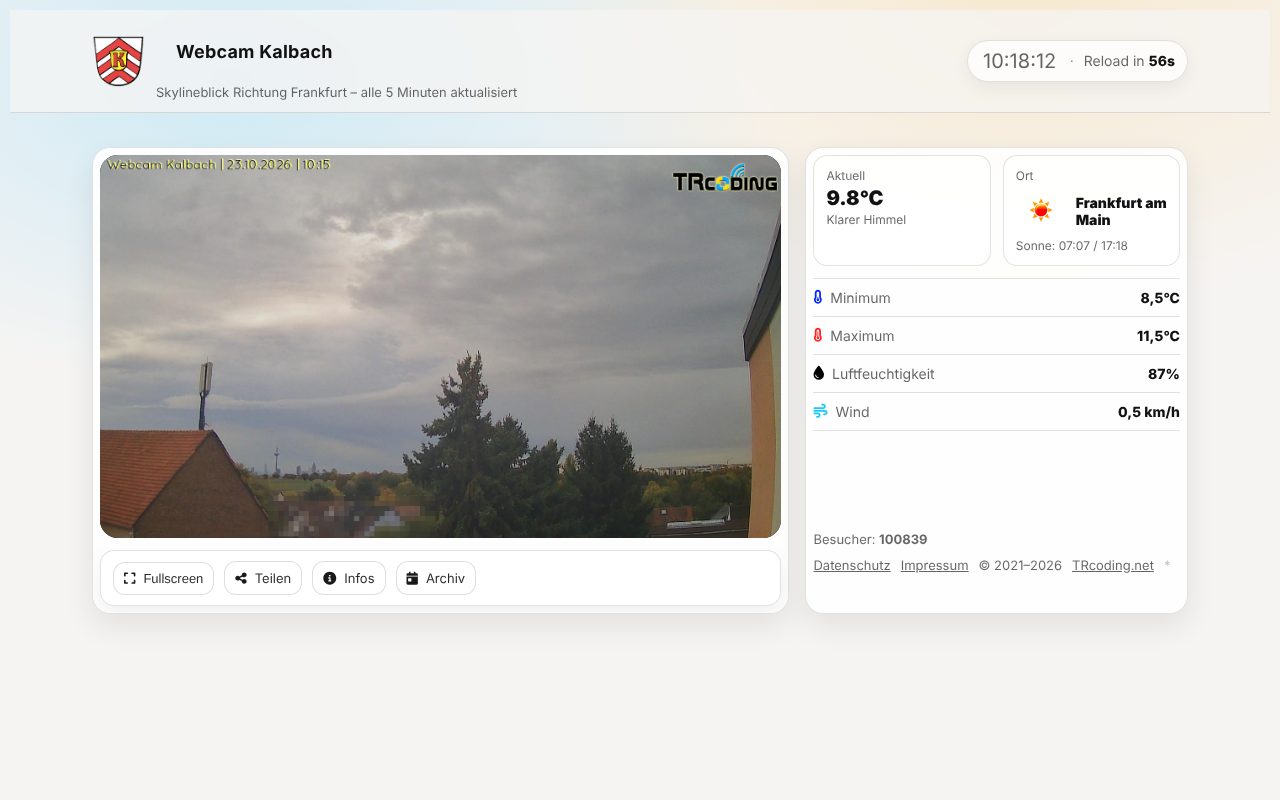Click the sun weather icon
Screen dimensions: 1280x800
pos(1041,211)
